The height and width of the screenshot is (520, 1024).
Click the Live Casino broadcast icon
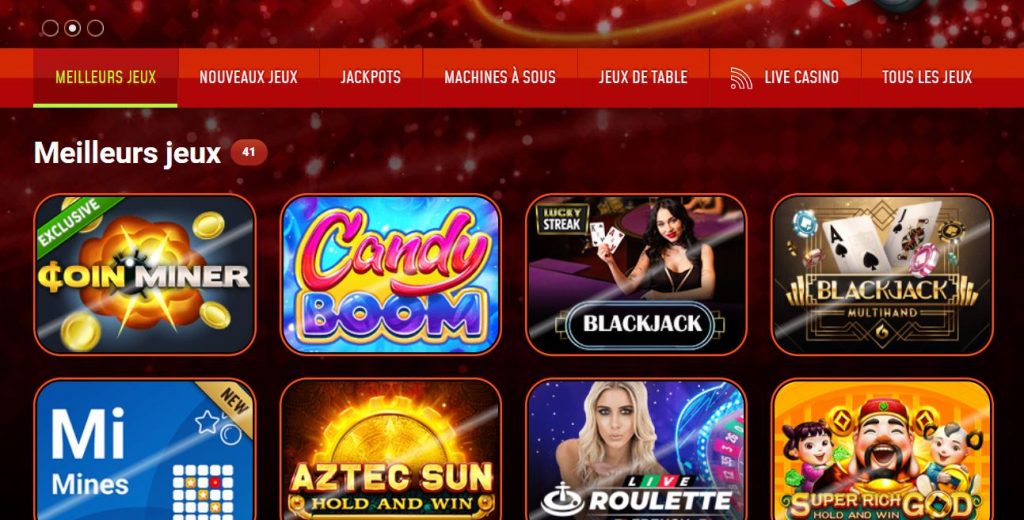point(741,78)
